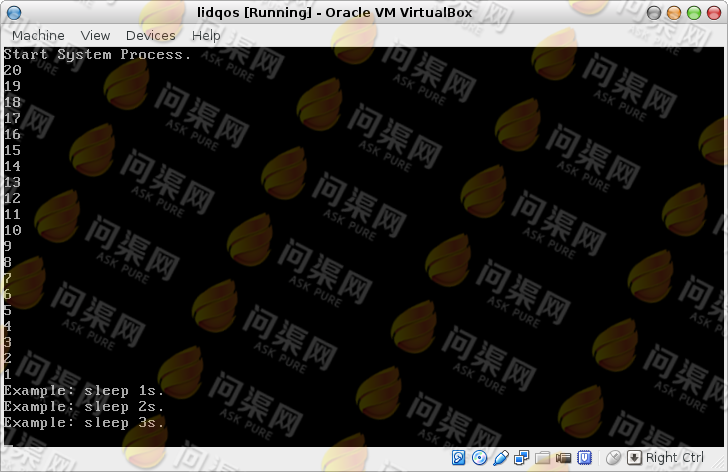Click the keyboard capture arrow icon
This screenshot has height=472, width=728.
634,458
